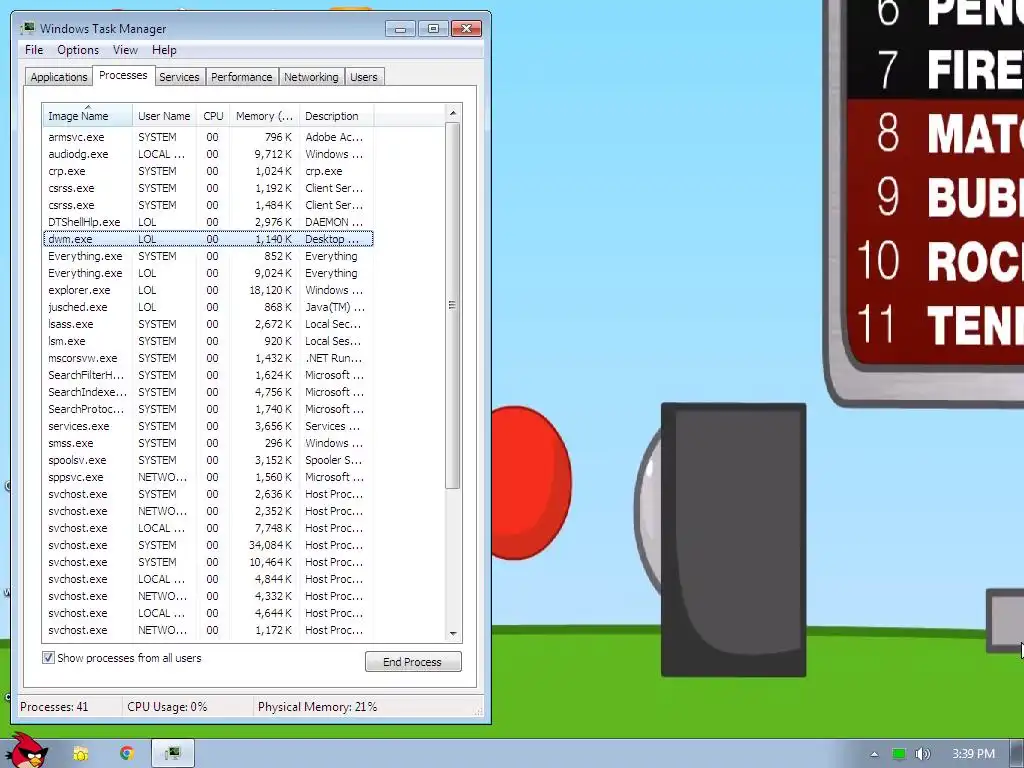Sort by the CPU column header
The height and width of the screenshot is (768, 1024).
213,116
